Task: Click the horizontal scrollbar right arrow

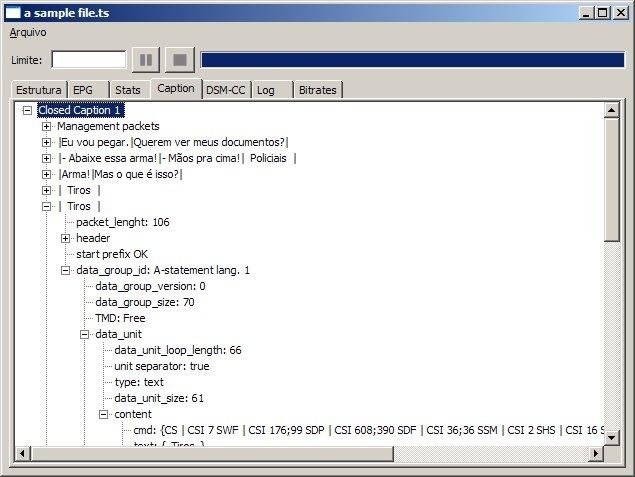Action: [595, 454]
